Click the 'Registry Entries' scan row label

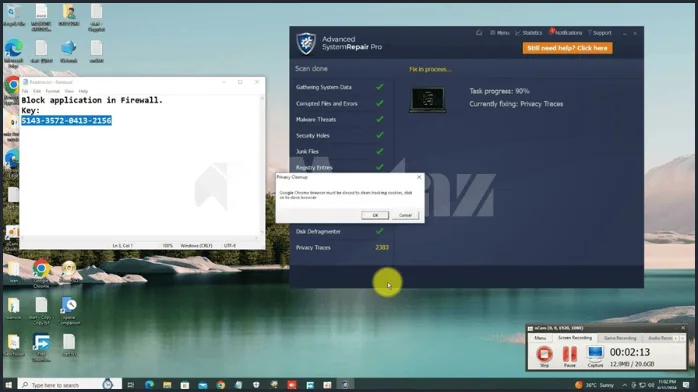314,168
